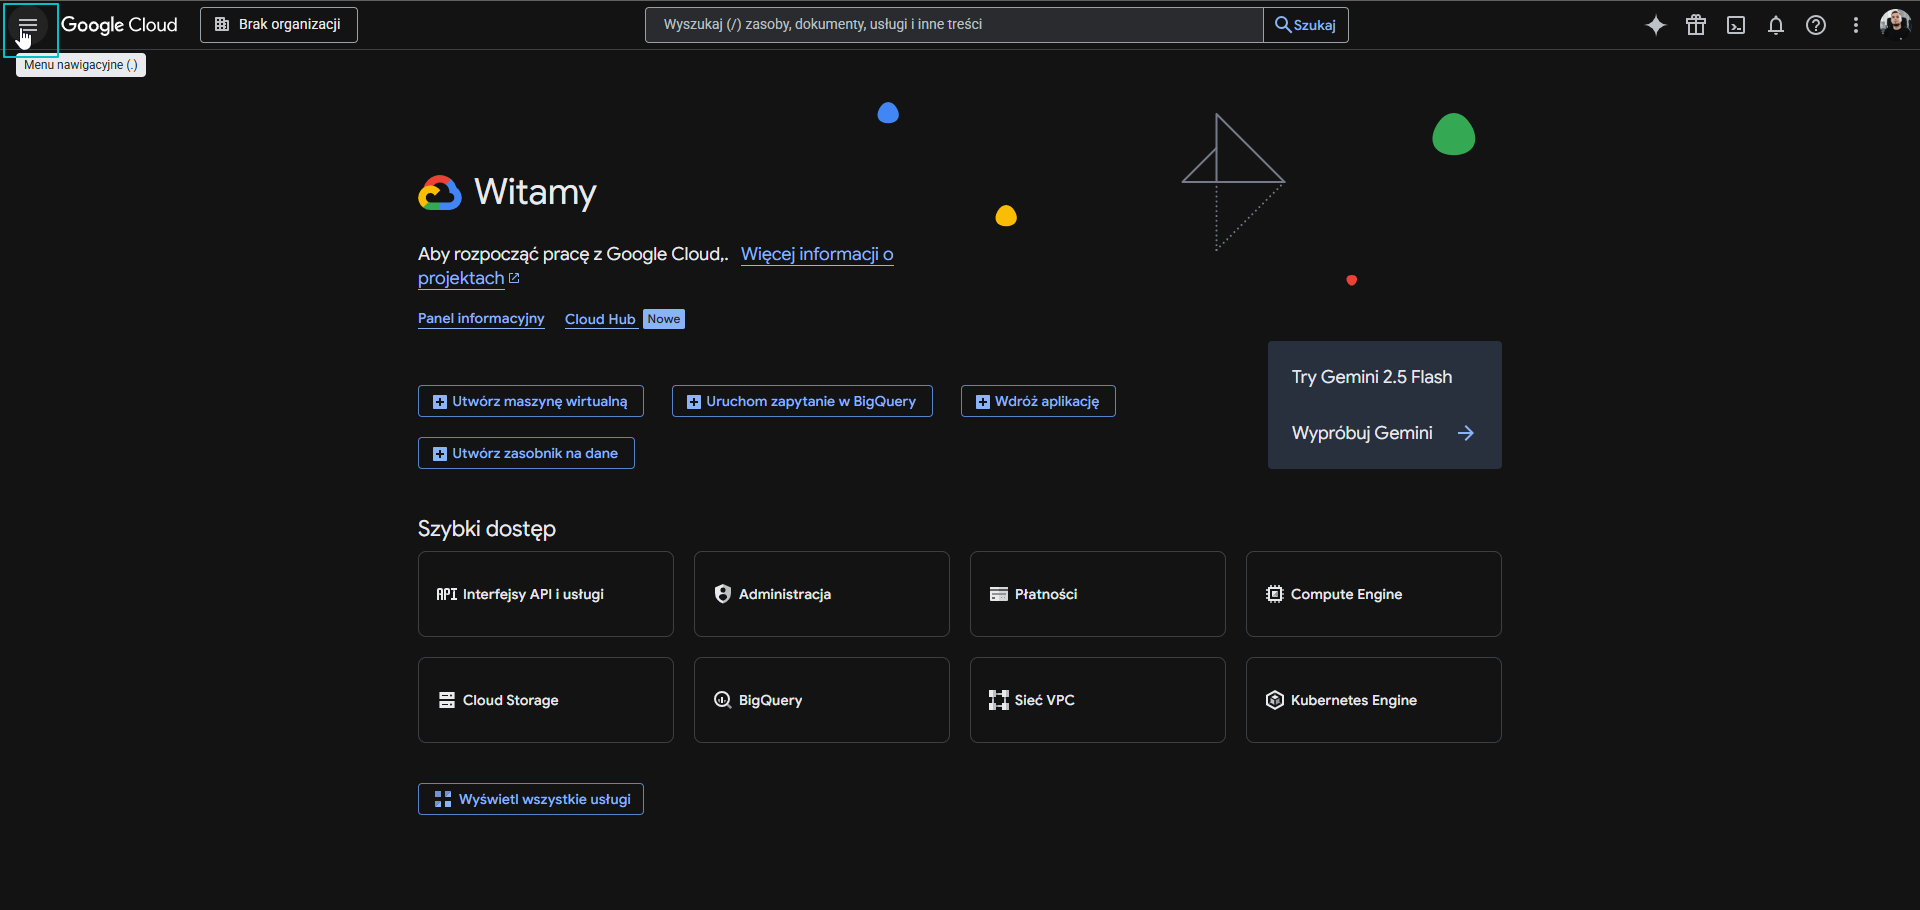Screen dimensions: 1920x910
Task: Click the Wypróbuj Gemini arrow
Action: [x=1466, y=433]
